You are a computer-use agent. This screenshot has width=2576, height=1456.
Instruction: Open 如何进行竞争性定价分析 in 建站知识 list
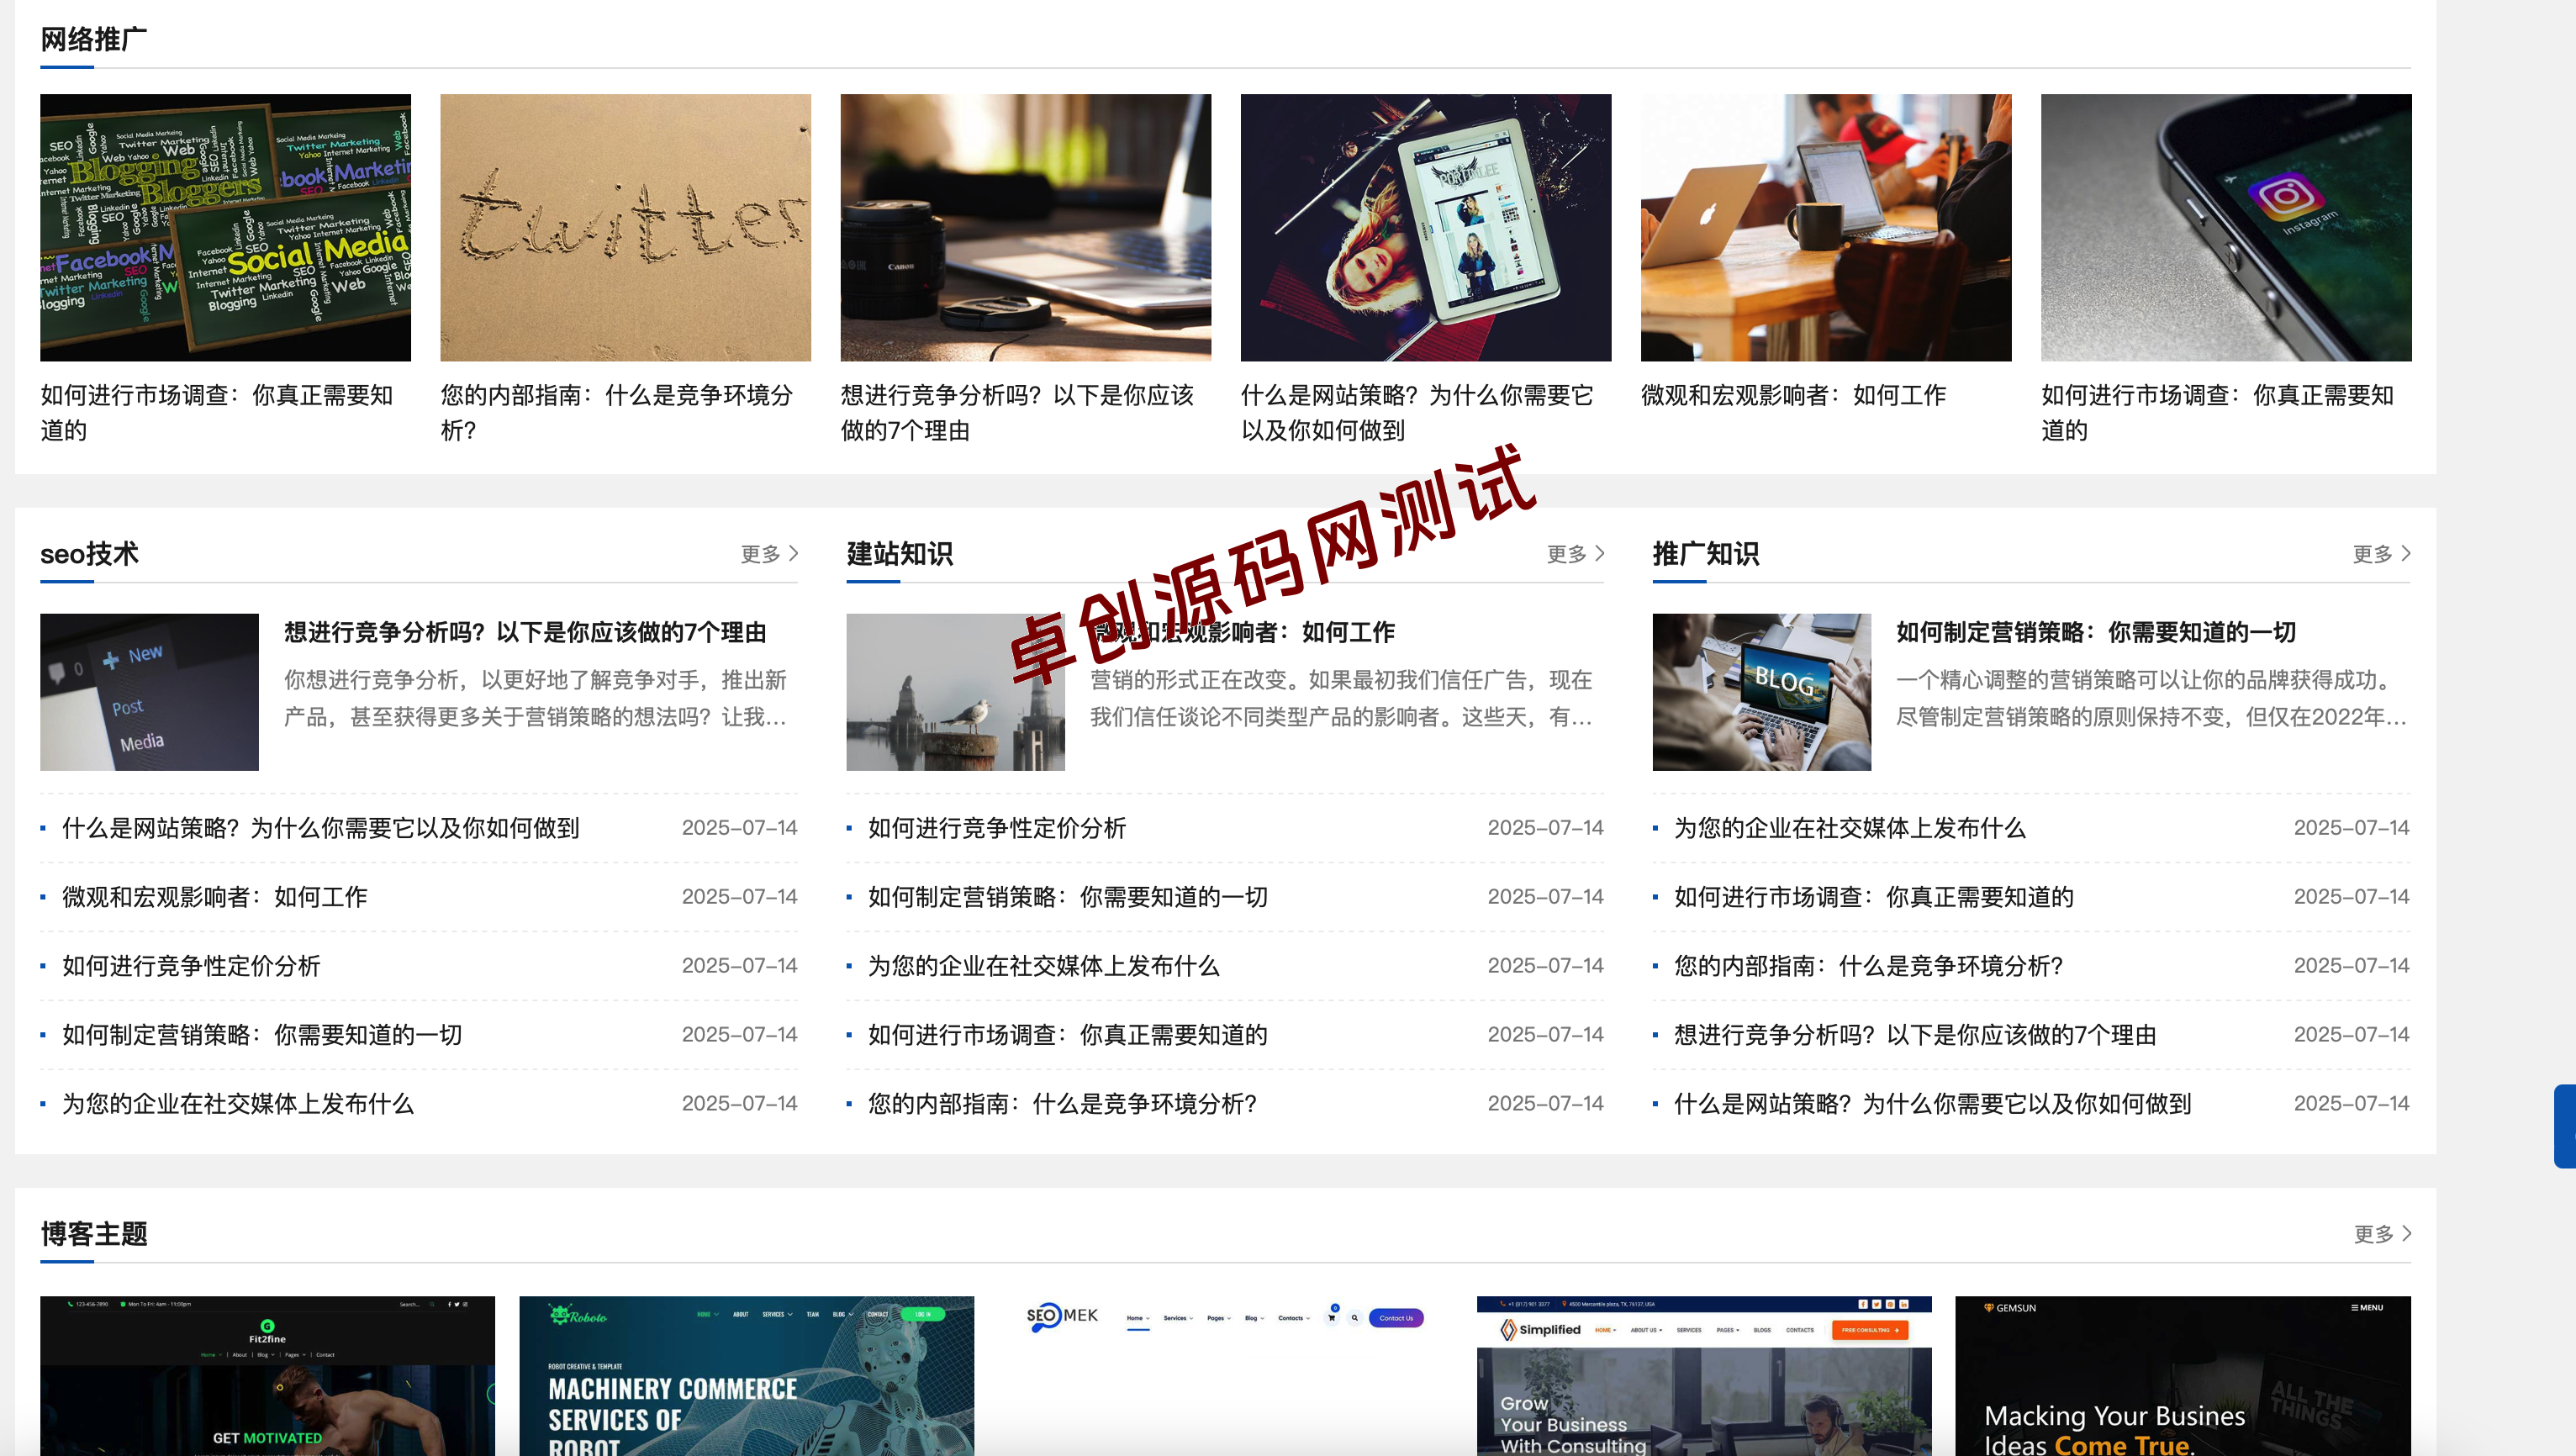click(997, 828)
